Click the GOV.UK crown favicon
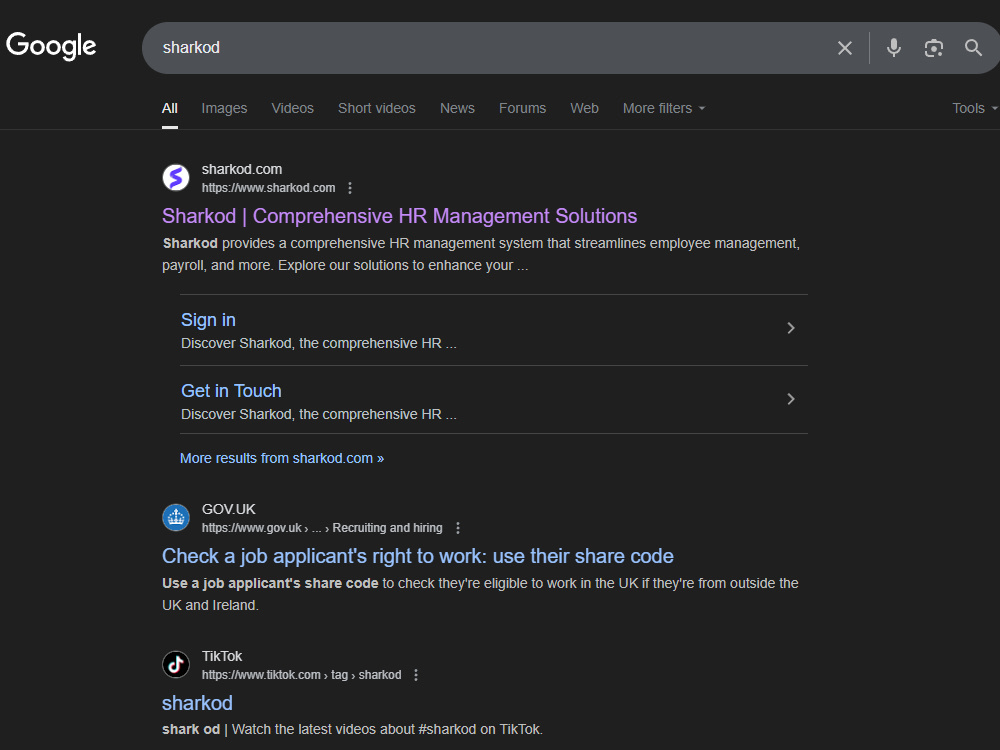Viewport: 1000px width, 750px height. (x=176, y=517)
